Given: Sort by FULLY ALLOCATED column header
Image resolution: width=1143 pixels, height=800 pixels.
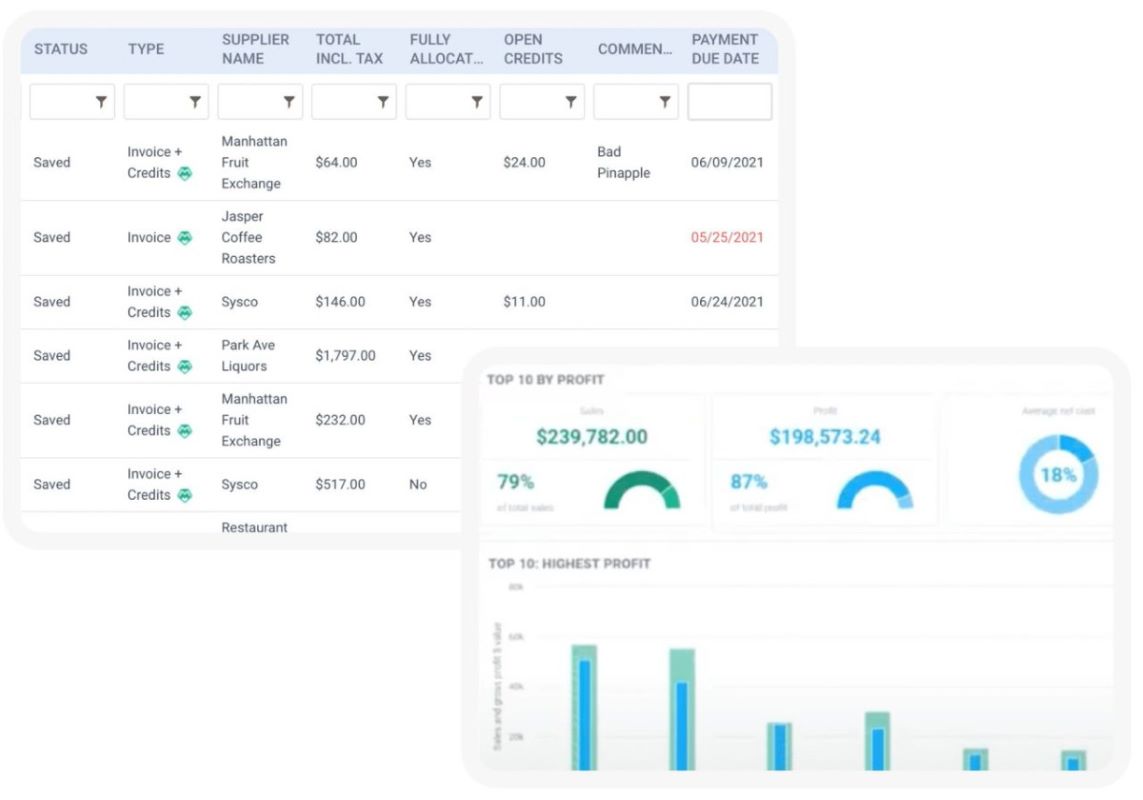Looking at the screenshot, I should tap(446, 49).
